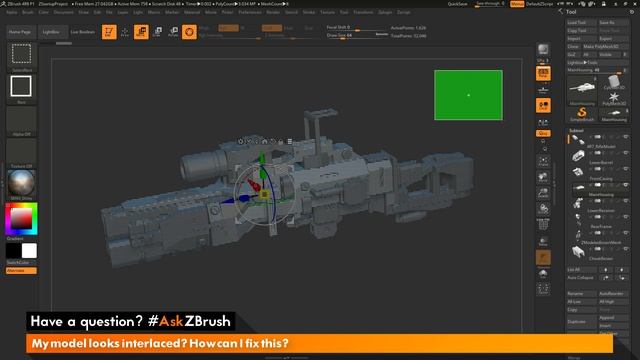Toggle visibility of RearFrame subtool
The image size is (640, 360).
[x=626, y=216]
